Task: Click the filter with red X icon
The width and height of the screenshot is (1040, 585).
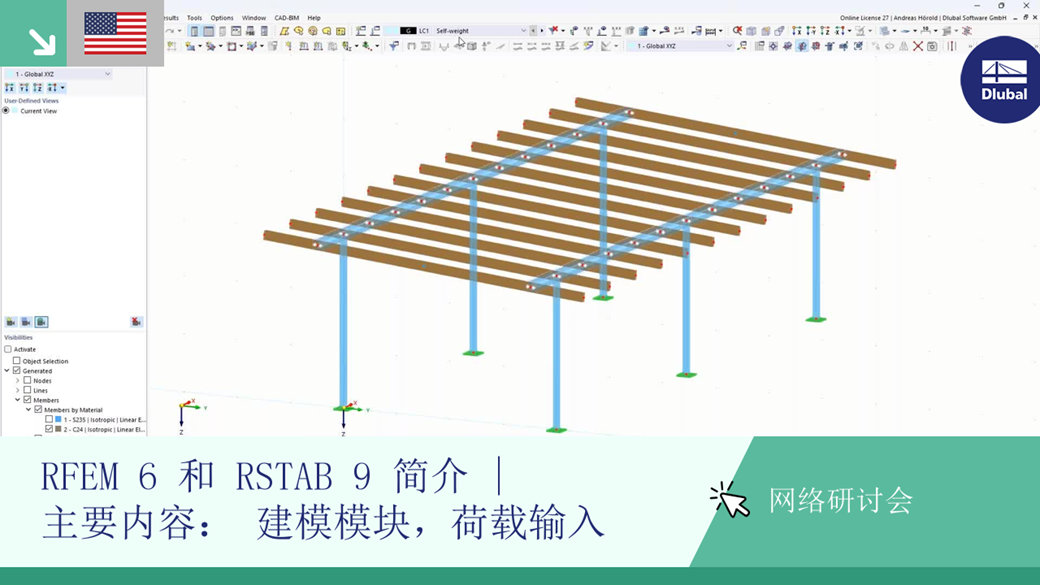Action: point(553,31)
